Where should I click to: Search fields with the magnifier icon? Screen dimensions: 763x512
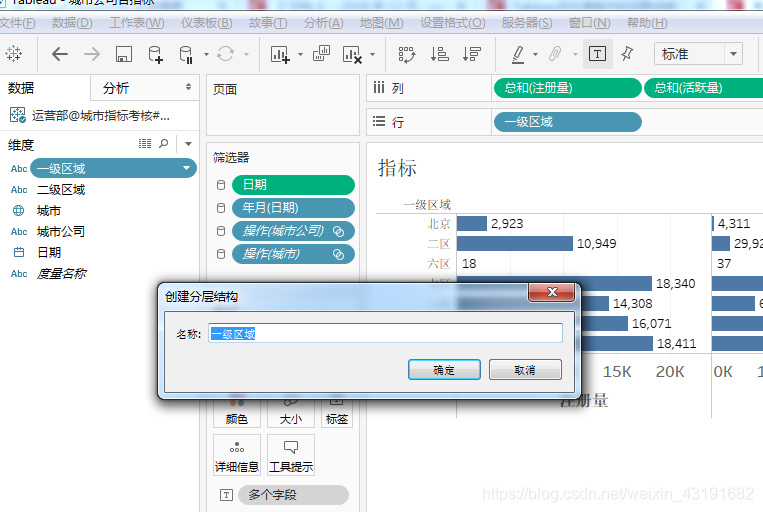(164, 144)
